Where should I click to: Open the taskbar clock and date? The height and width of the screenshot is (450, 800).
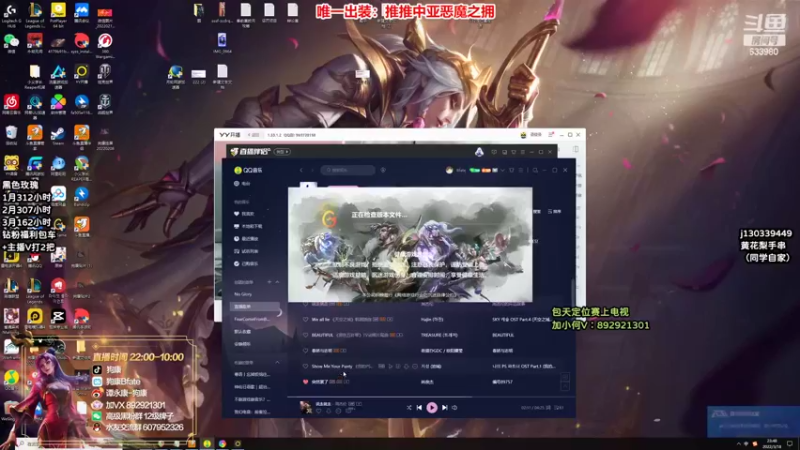772,443
